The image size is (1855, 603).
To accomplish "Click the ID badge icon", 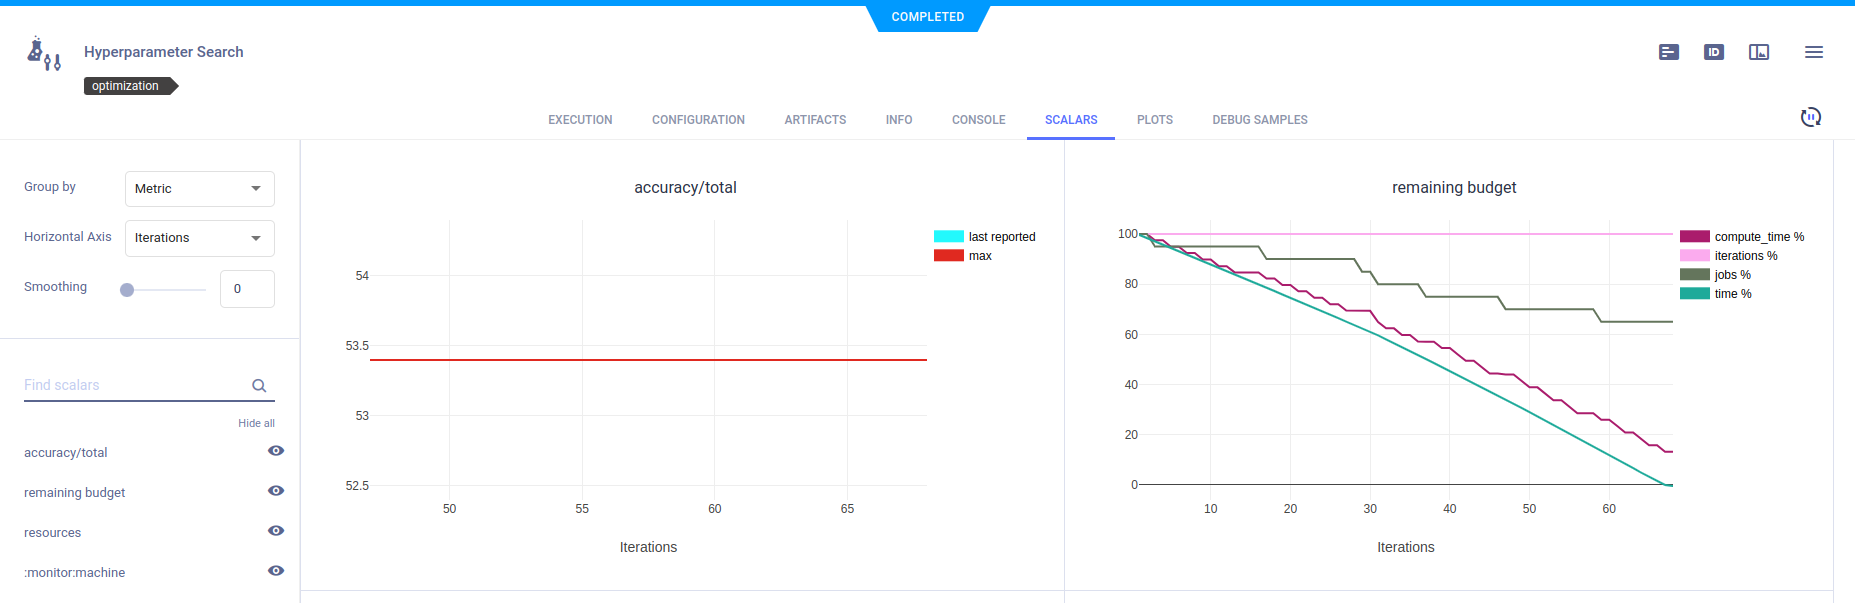I will click(x=1713, y=52).
